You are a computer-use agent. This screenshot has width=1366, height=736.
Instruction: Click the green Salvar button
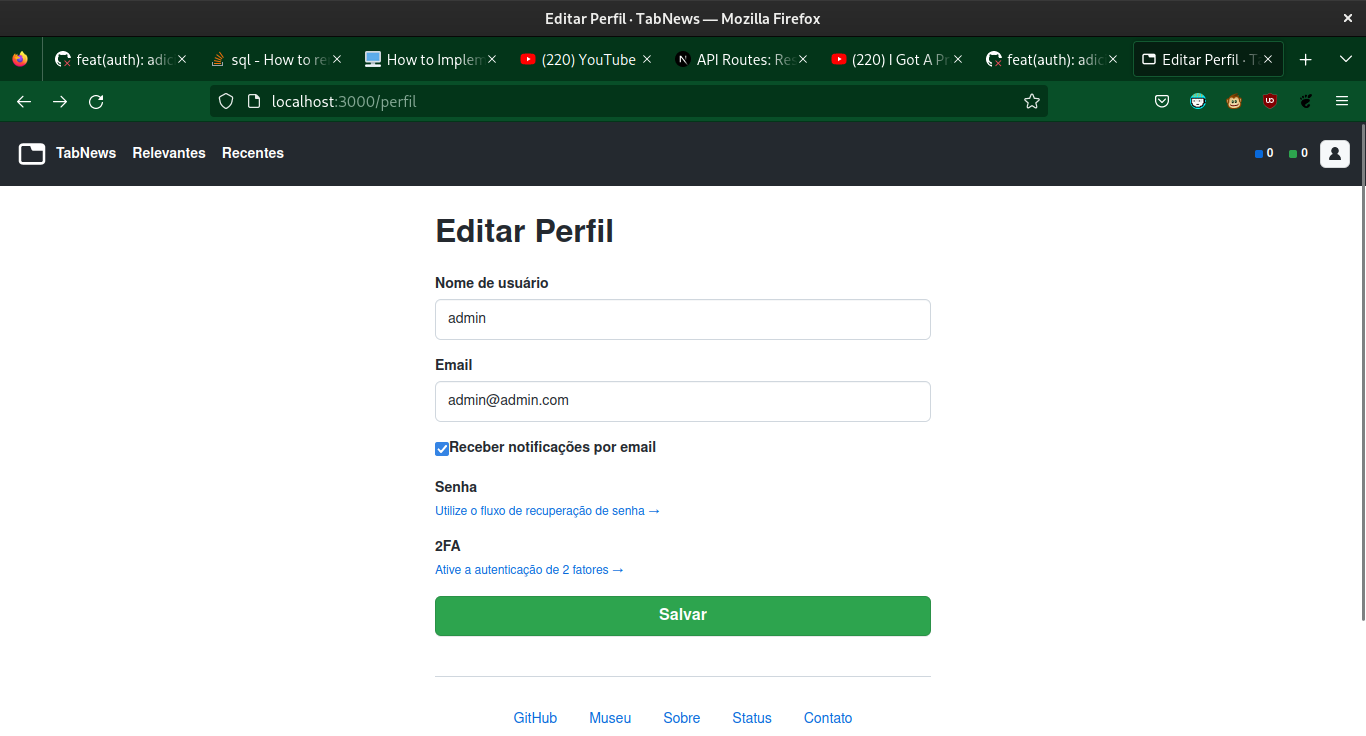click(683, 616)
